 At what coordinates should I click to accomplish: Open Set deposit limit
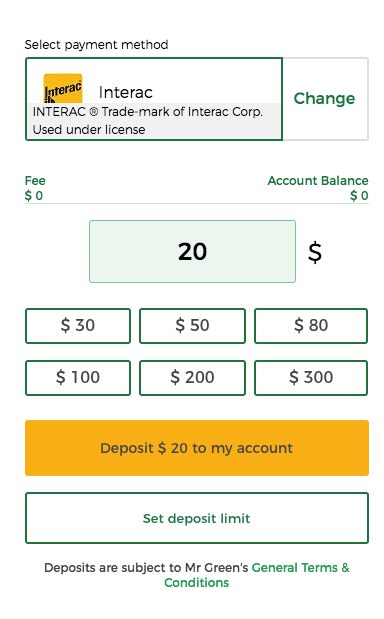[x=197, y=518]
